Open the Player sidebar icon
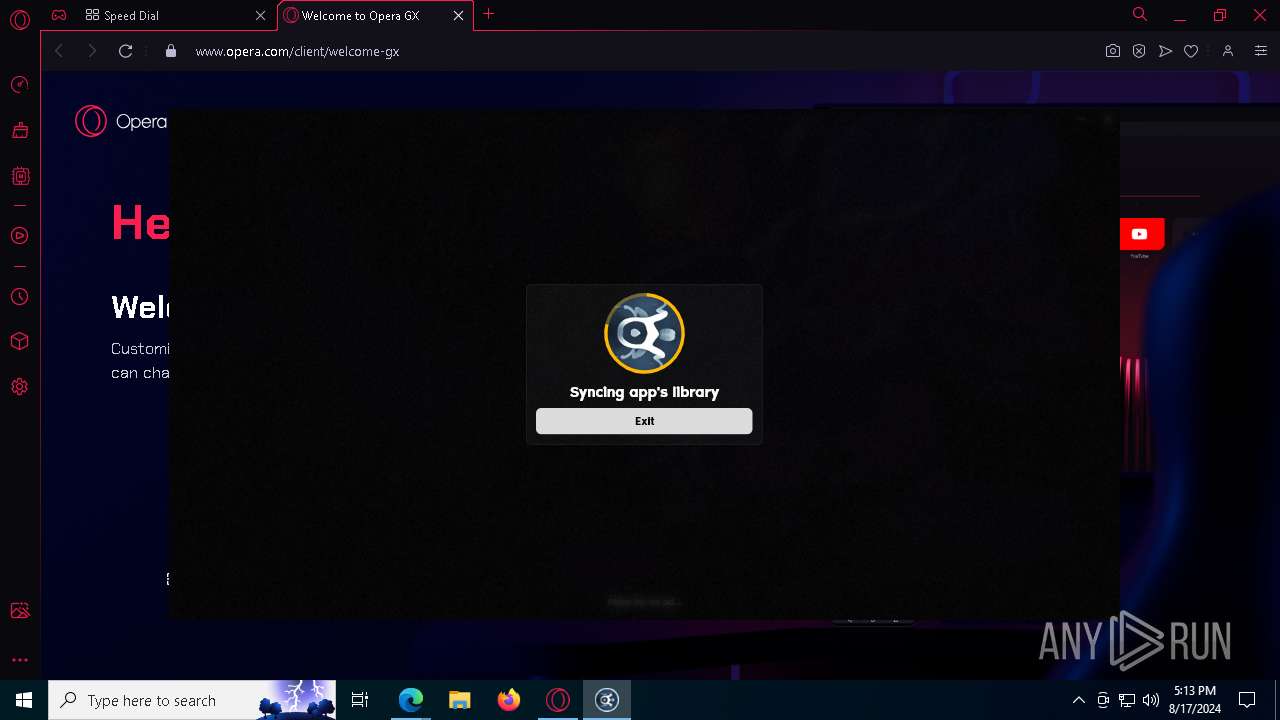Screen dimensions: 1280x720 pyautogui.click(x=19, y=236)
